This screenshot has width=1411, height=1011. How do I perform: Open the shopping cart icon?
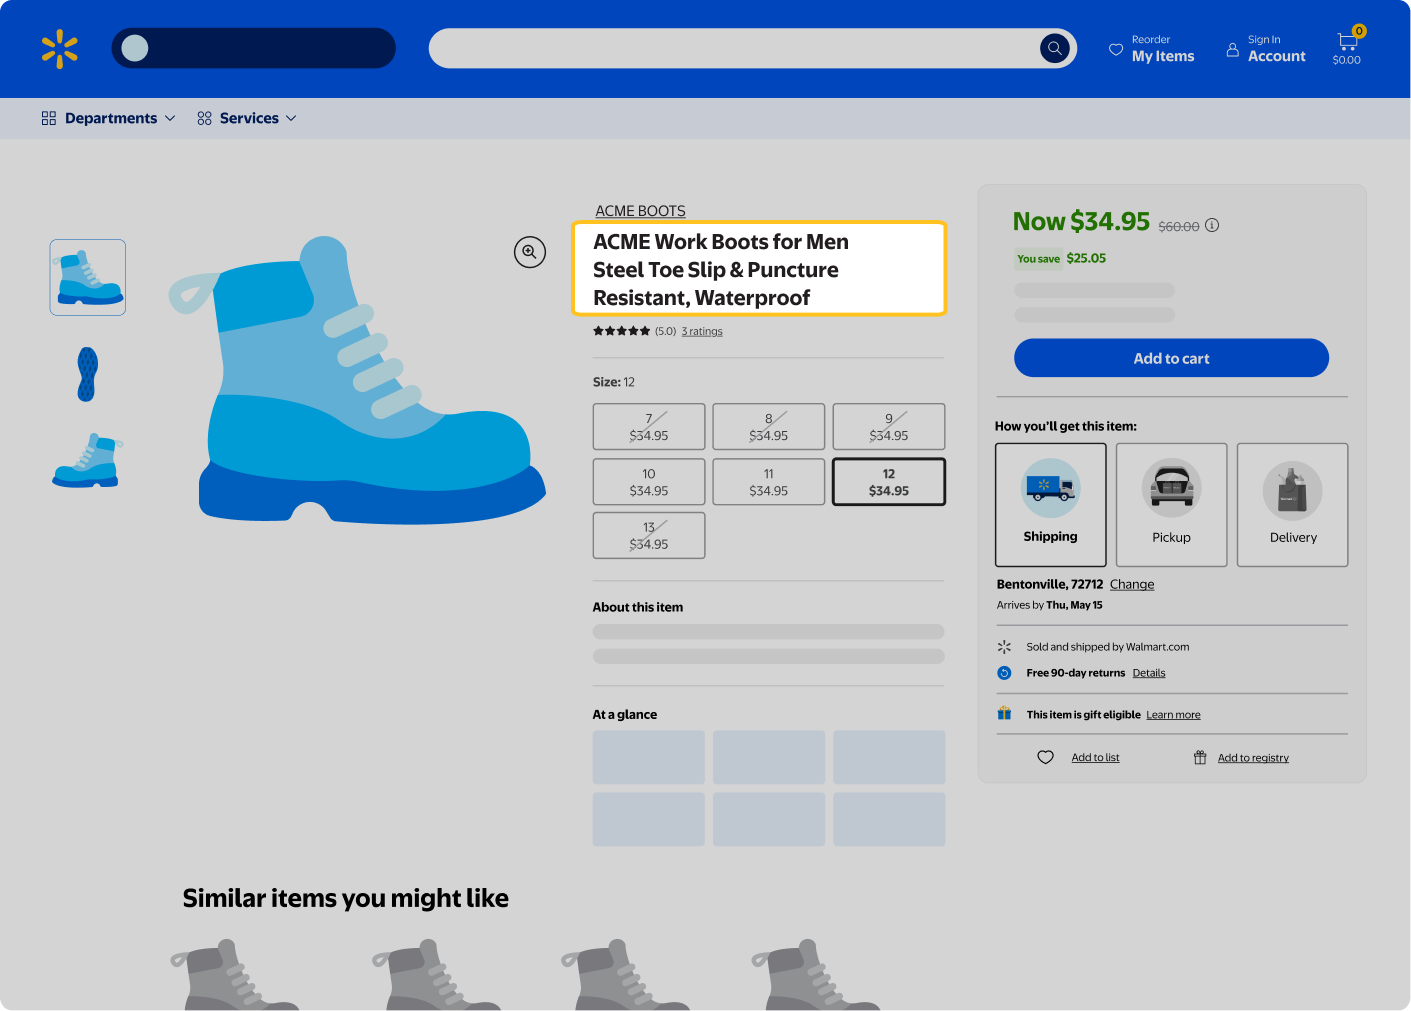(1347, 42)
